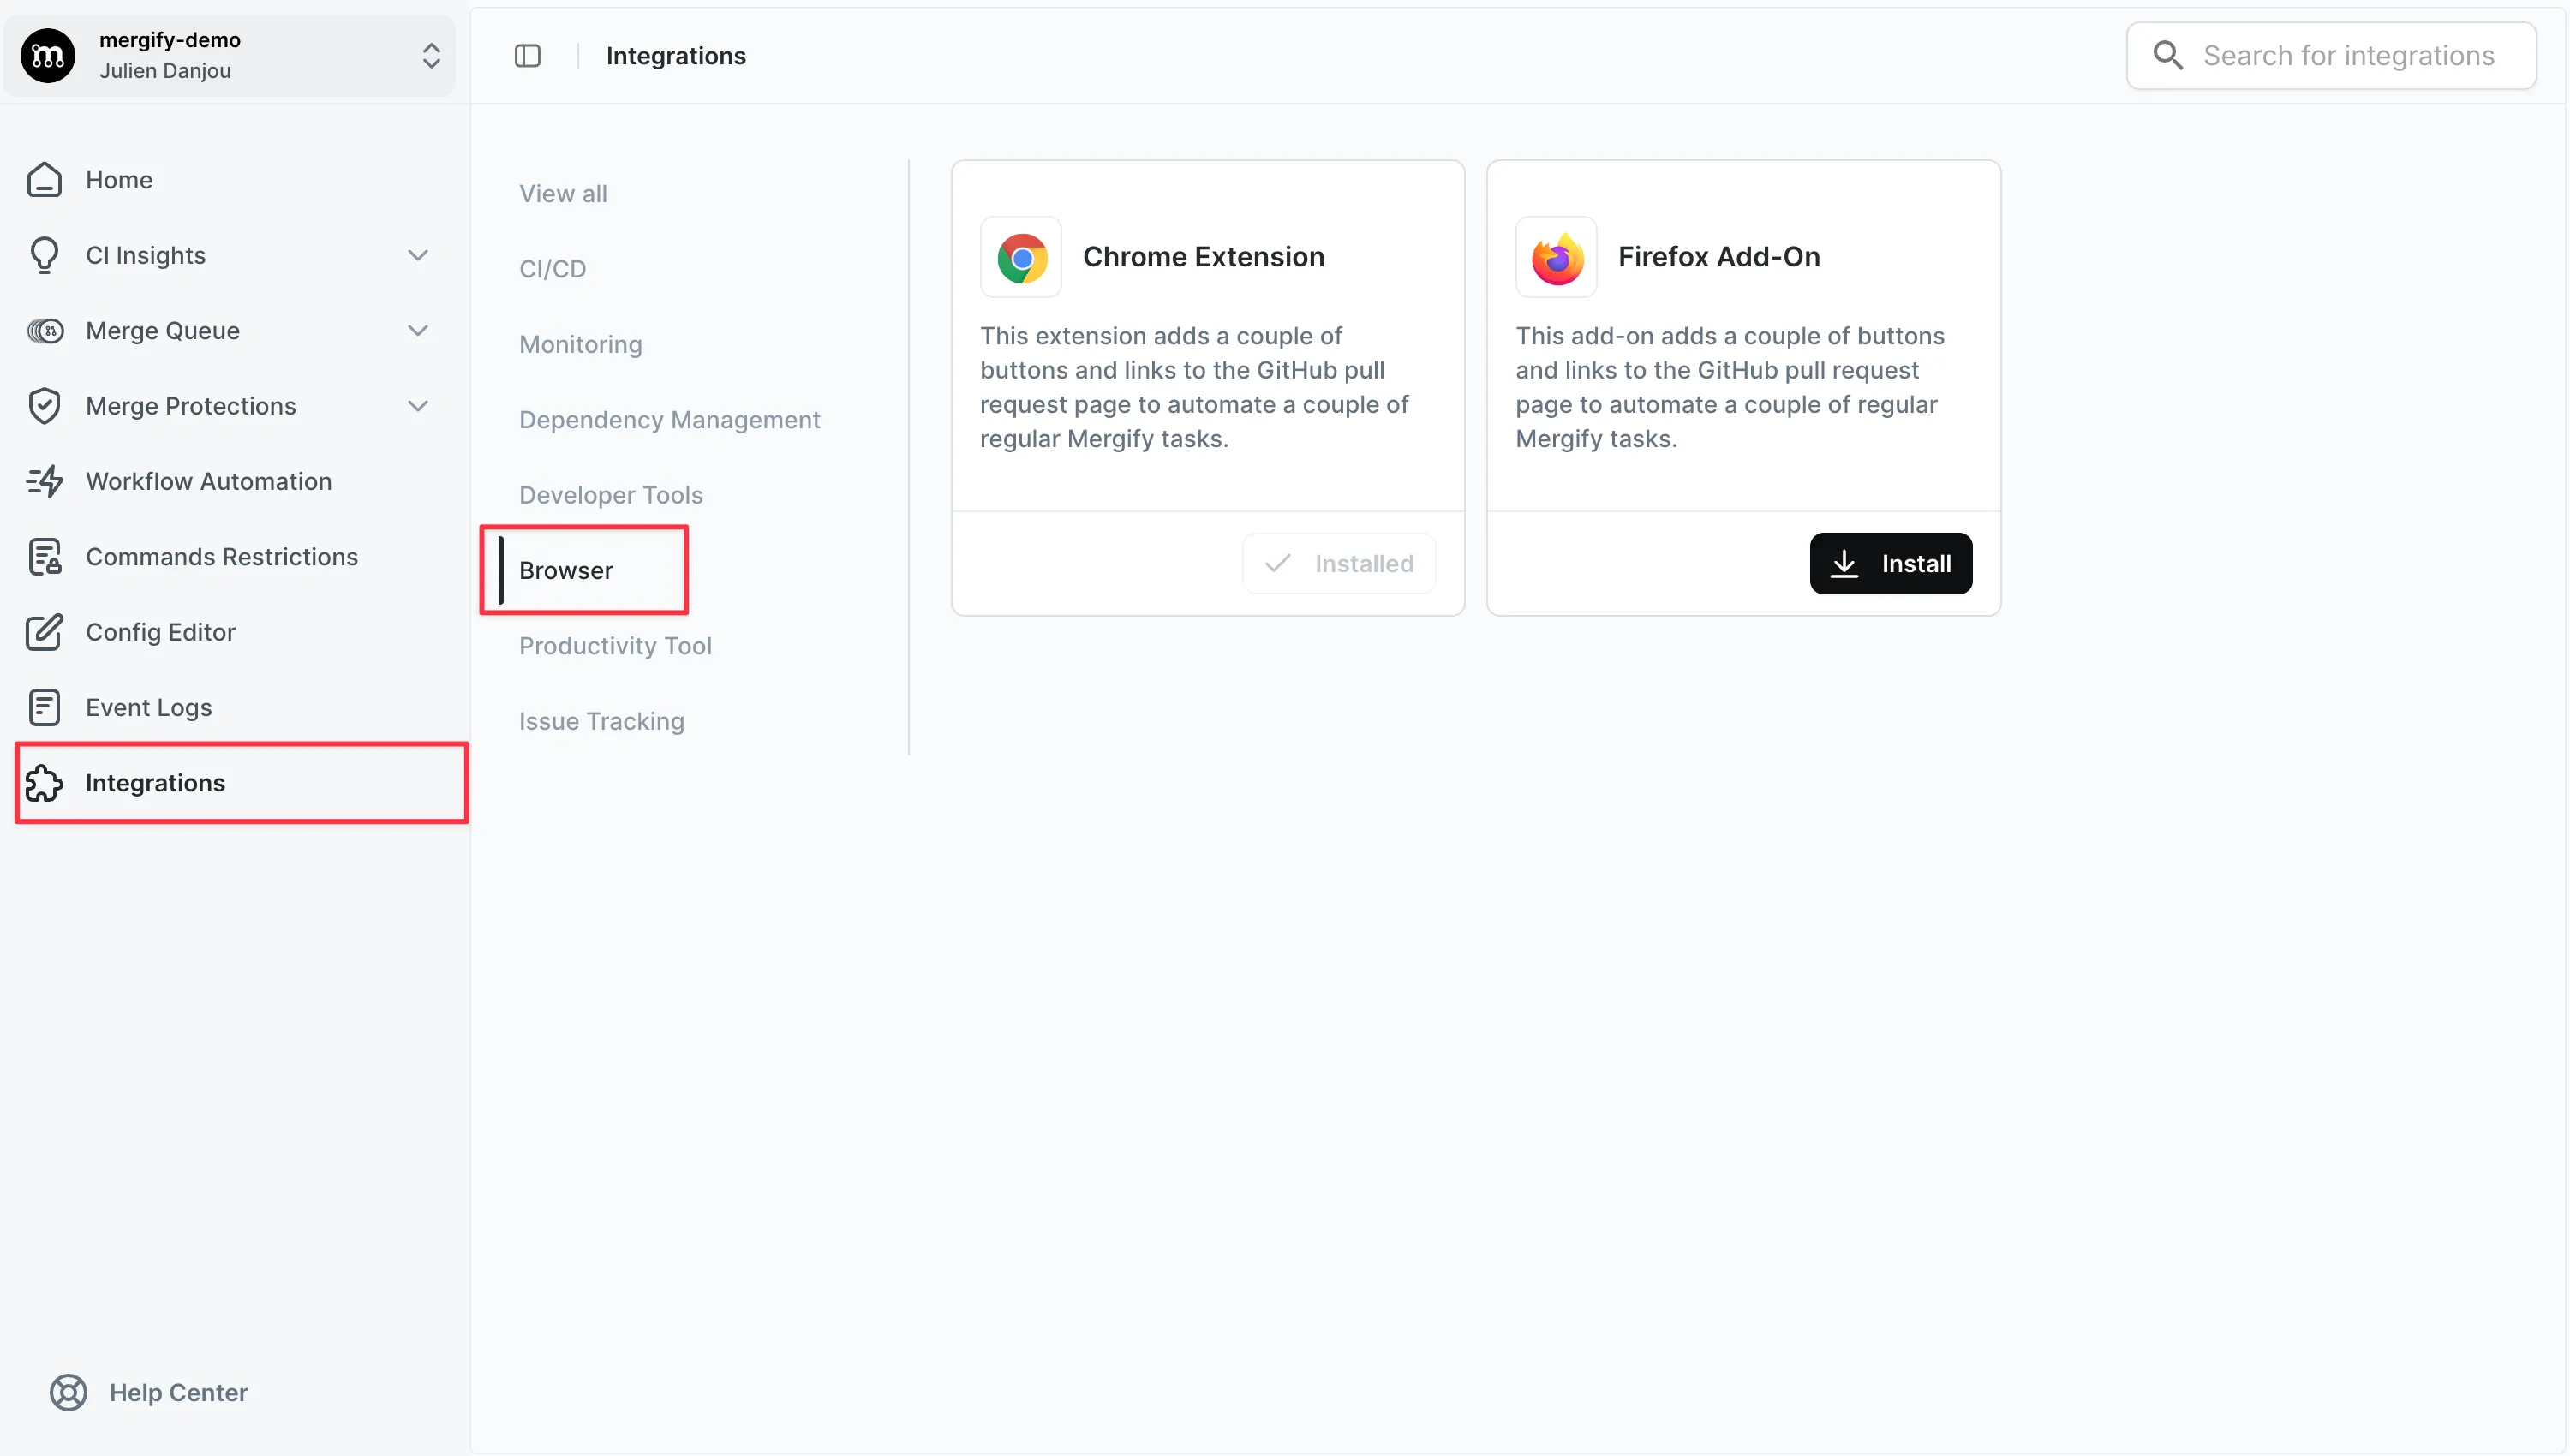Open Merge Queue via its sidebar icon
Viewport: 2570px width, 1456px height.
pos(44,330)
